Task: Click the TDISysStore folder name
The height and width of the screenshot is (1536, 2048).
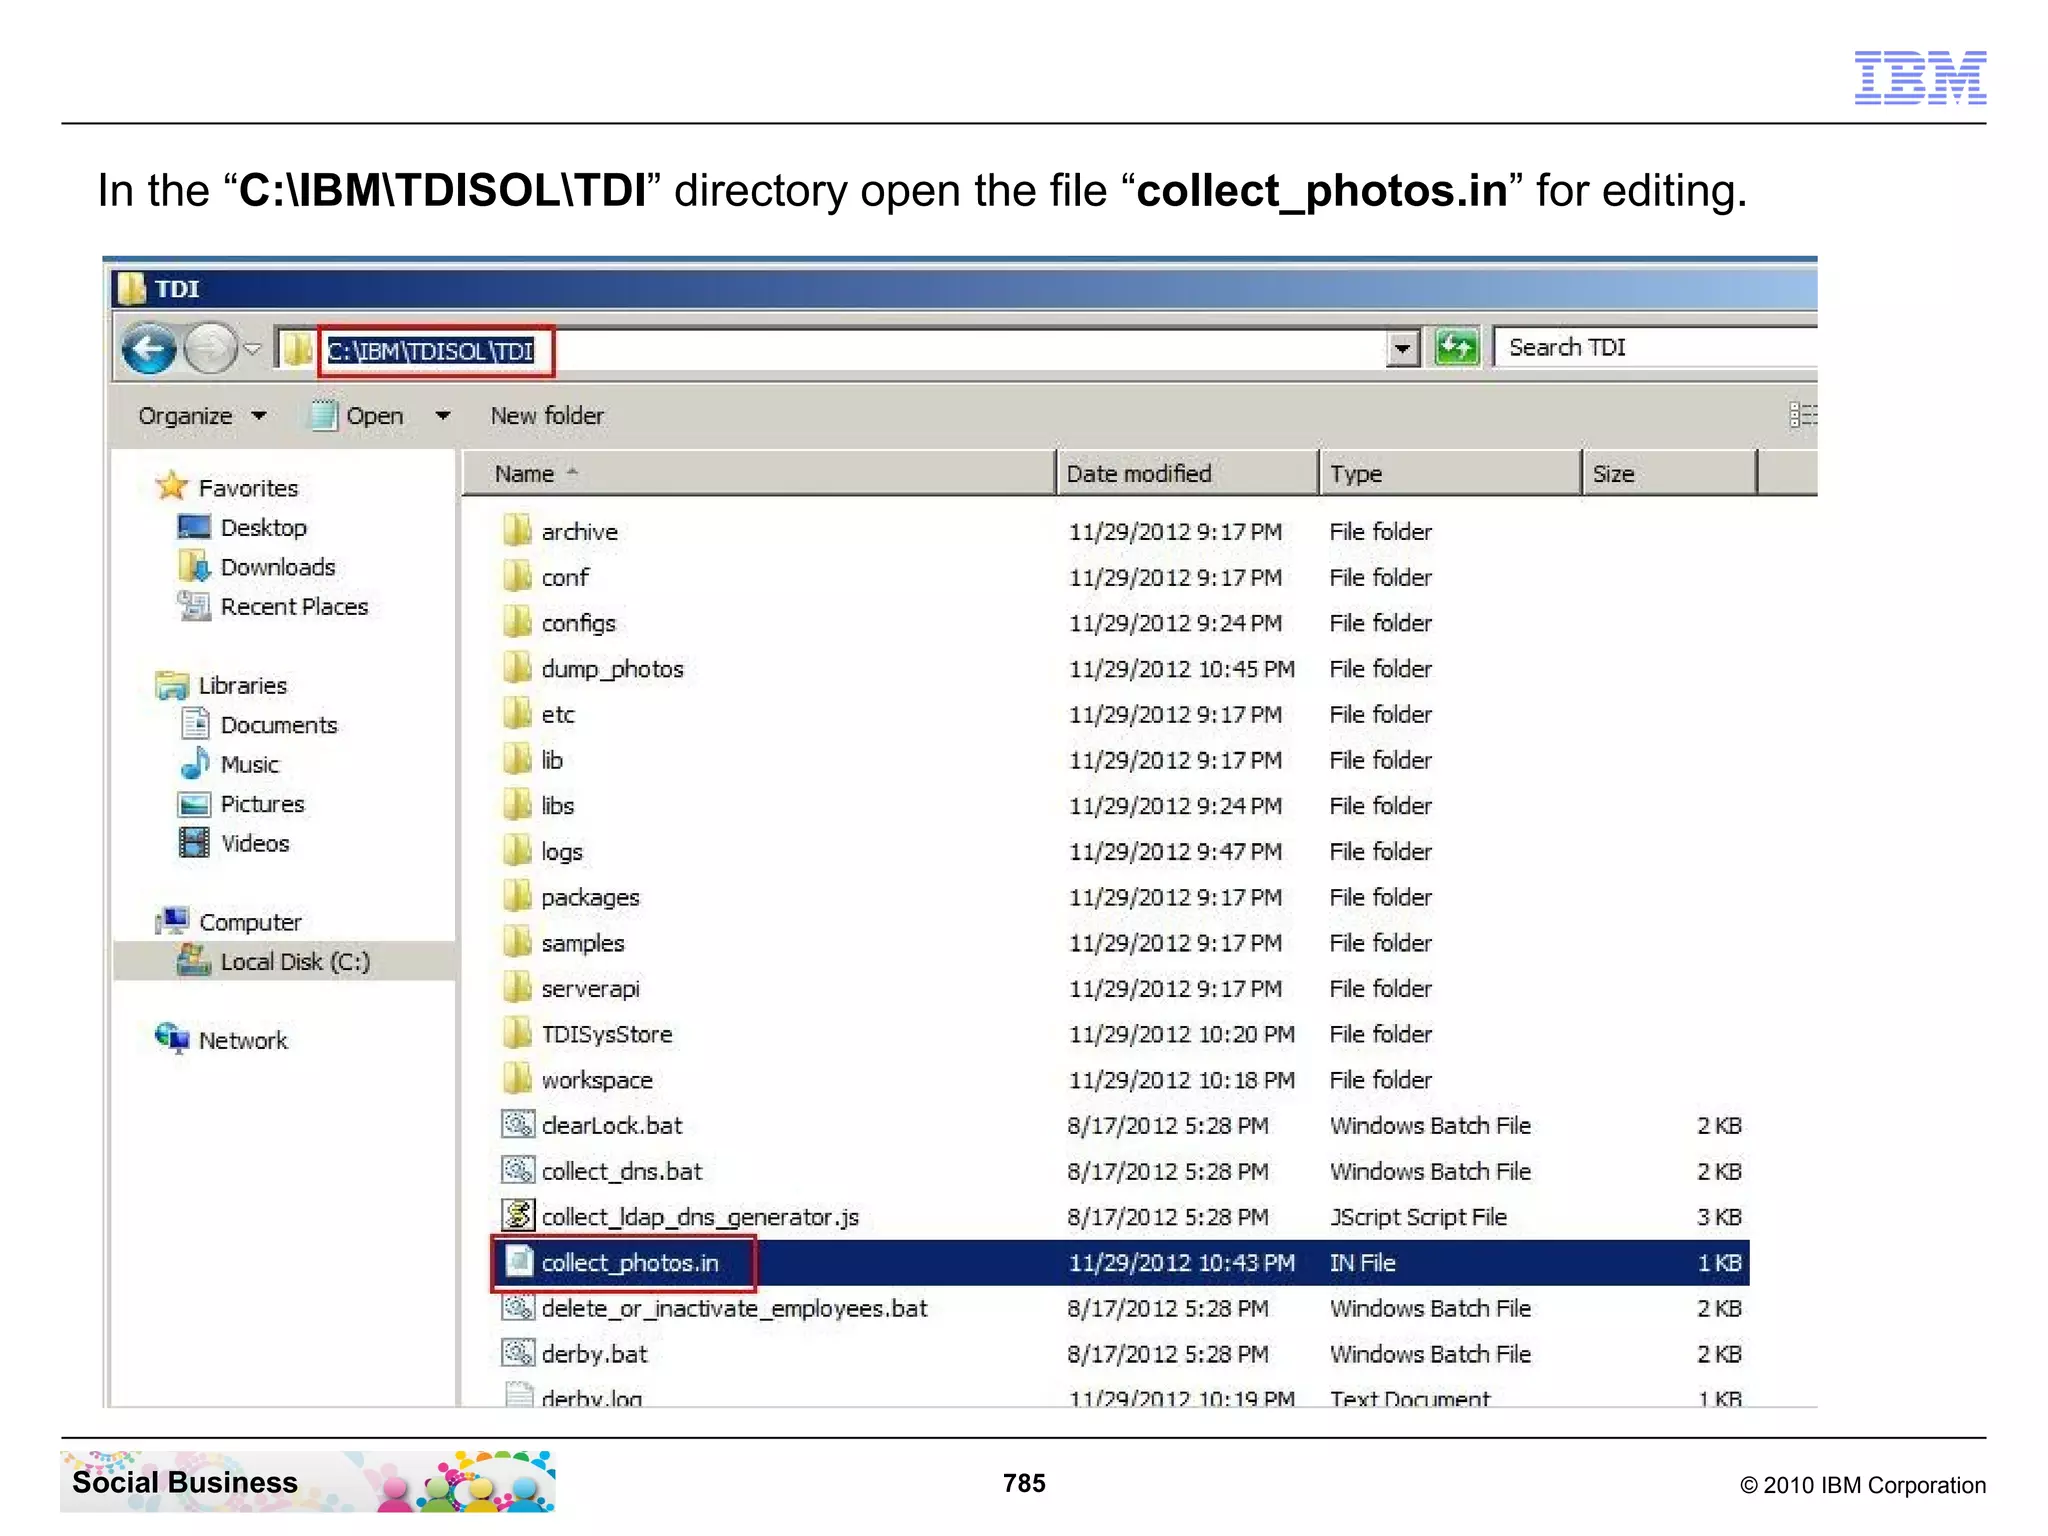Action: coord(607,1034)
